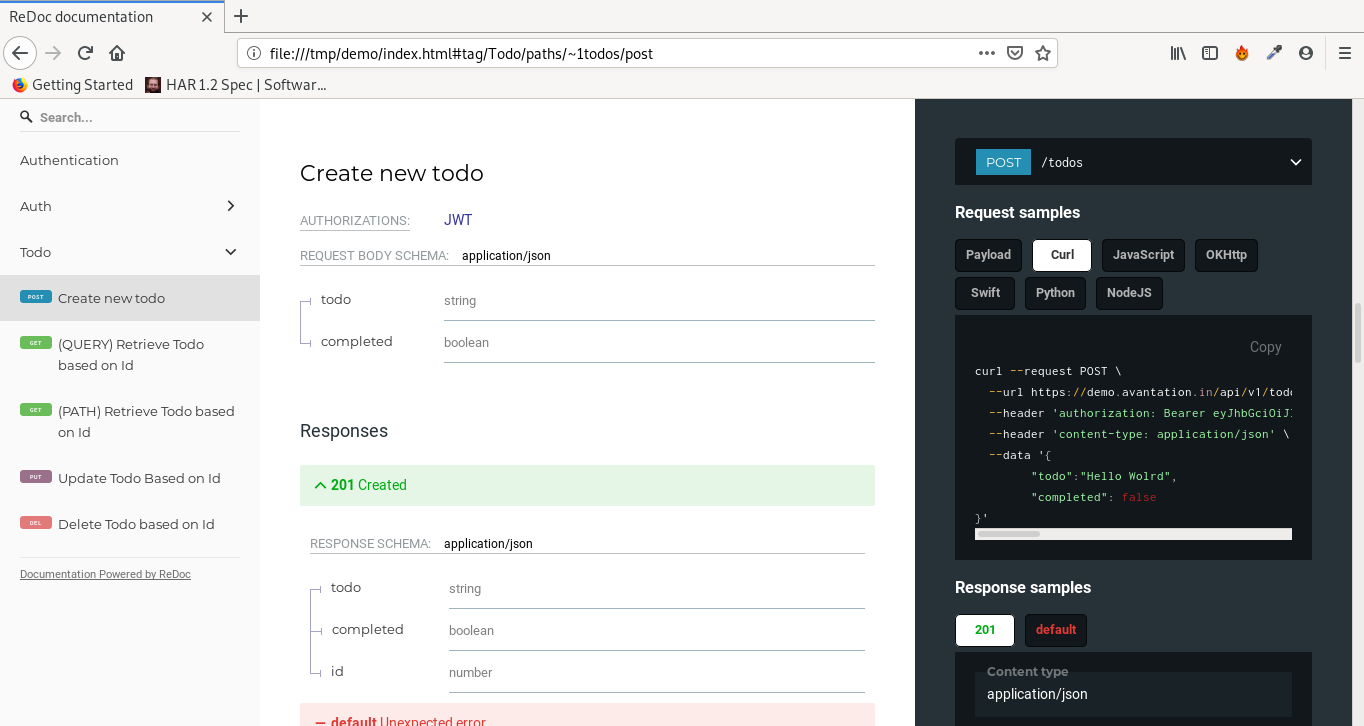Viewport: 1364px width, 726px height.
Task: Open the Authentication section in sidebar
Action: [130, 160]
